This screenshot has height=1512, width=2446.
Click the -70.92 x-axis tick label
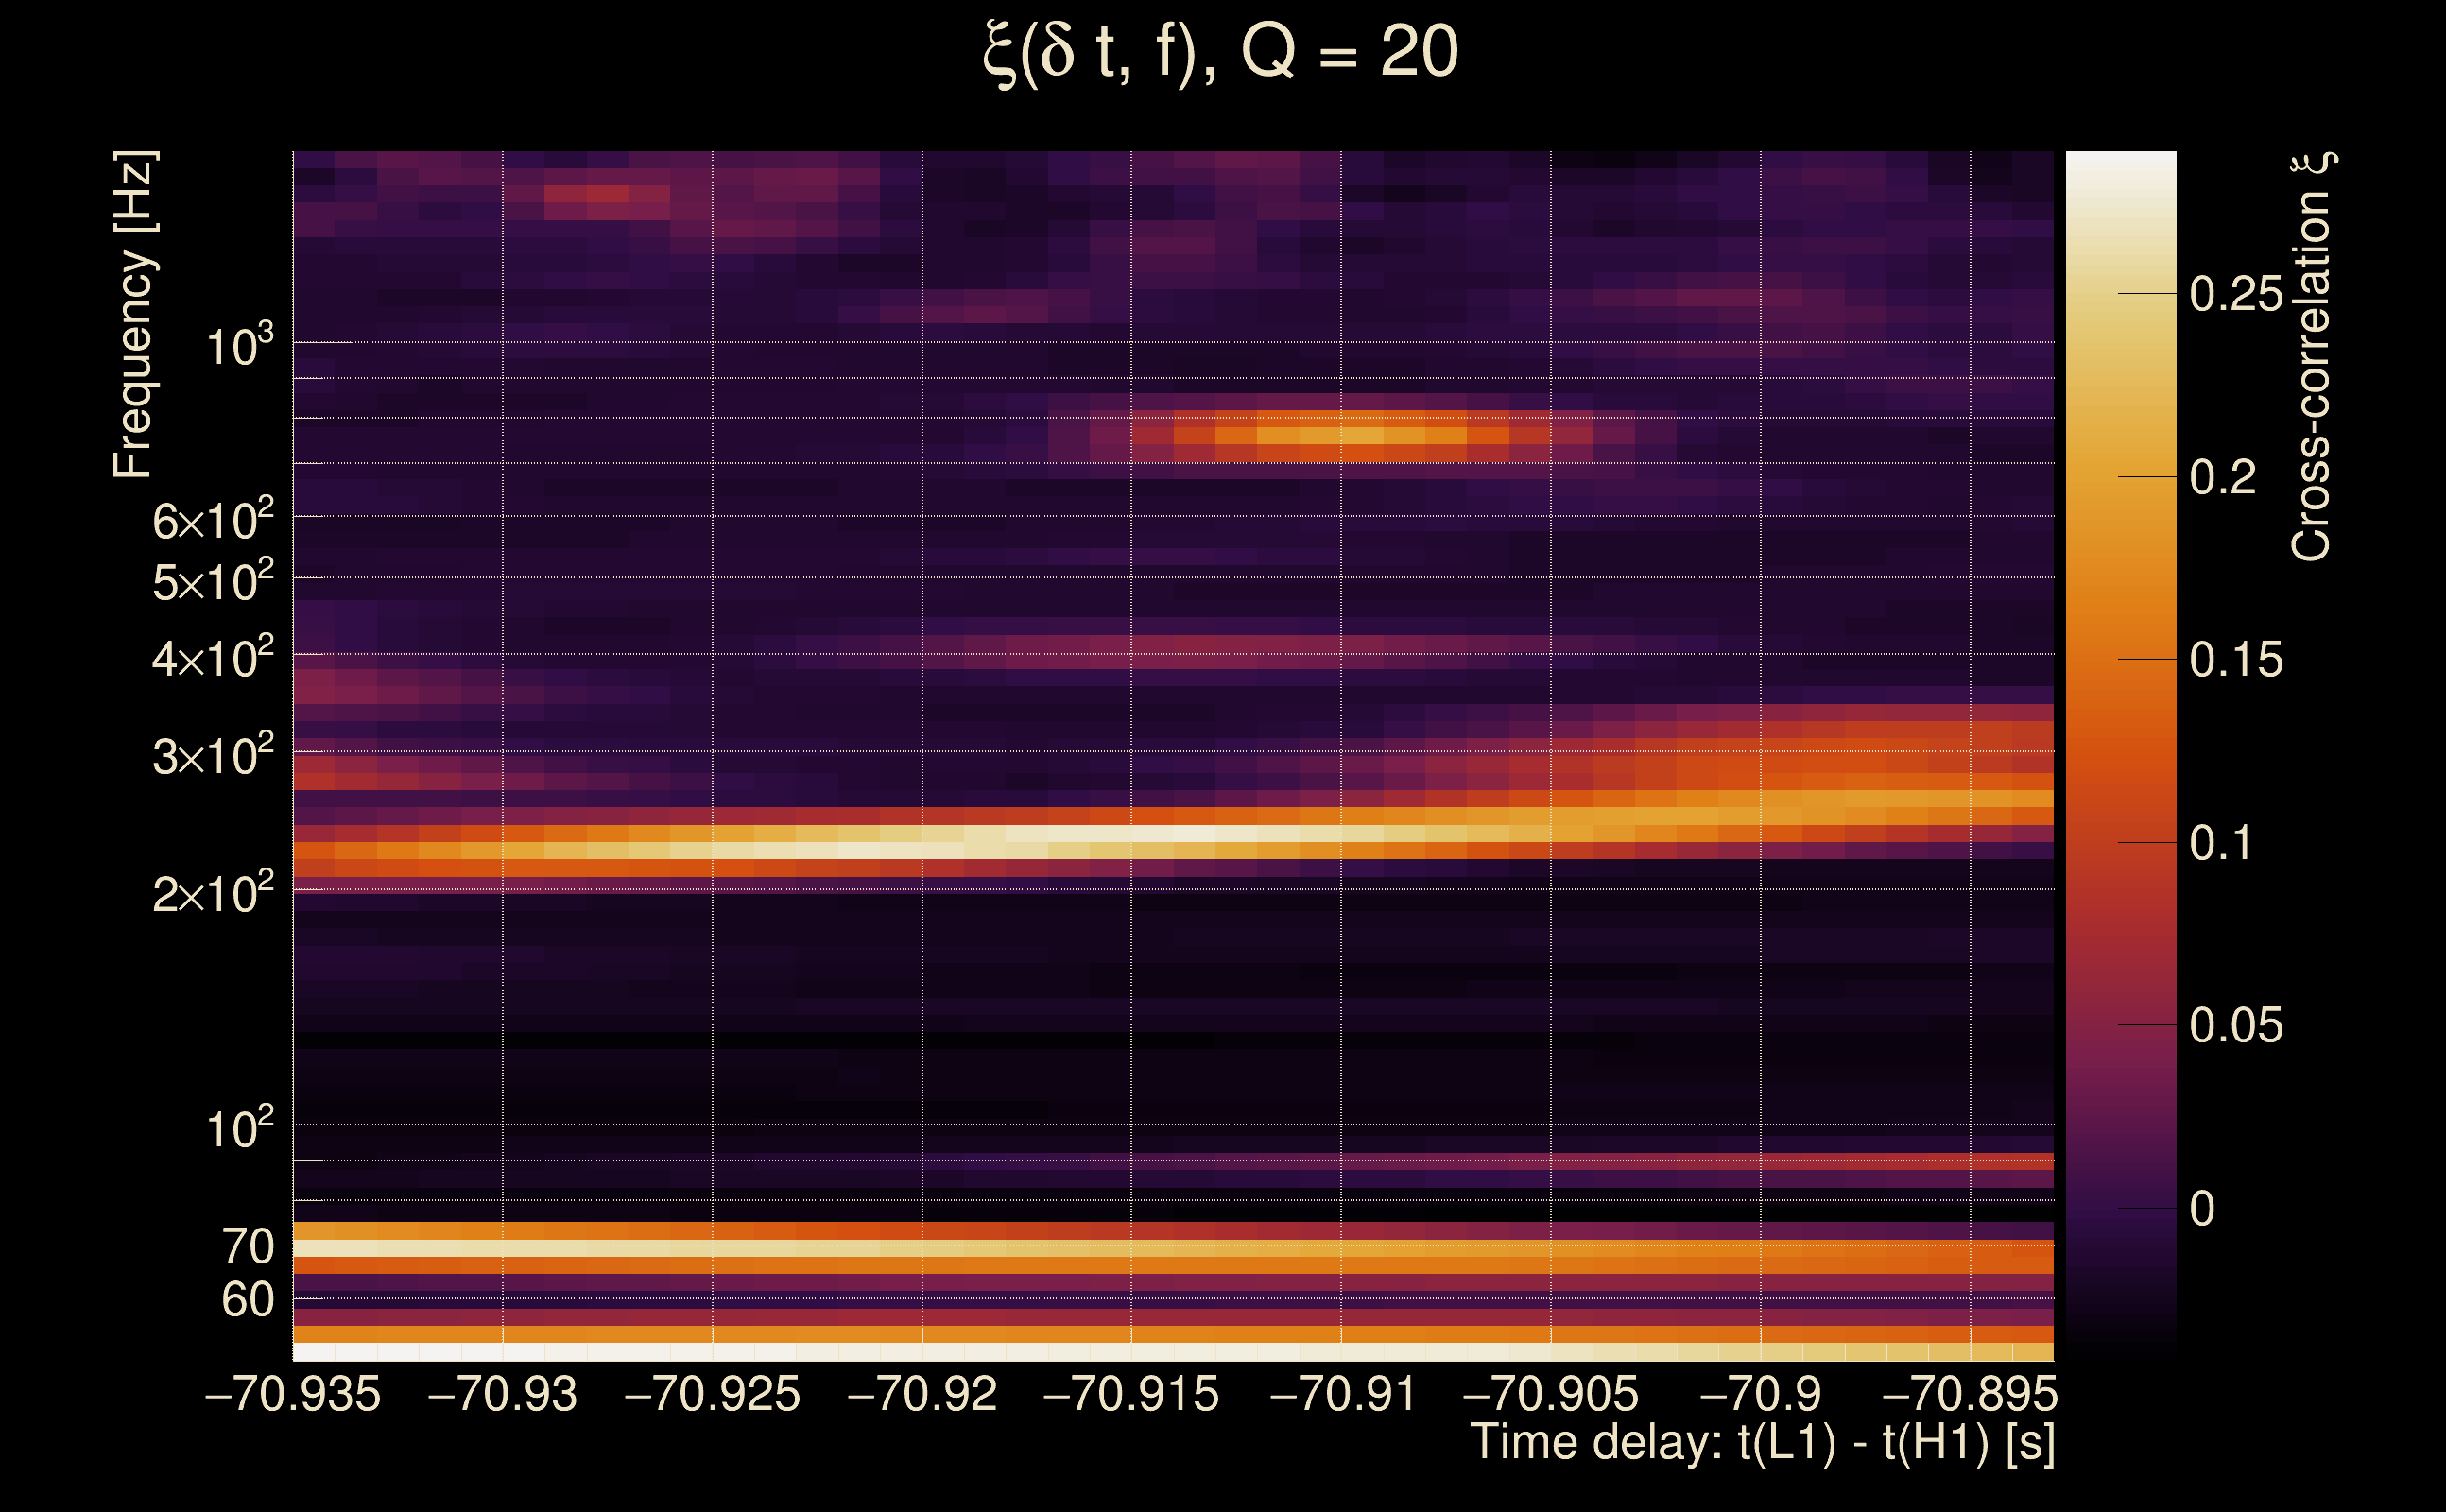(x=922, y=1394)
